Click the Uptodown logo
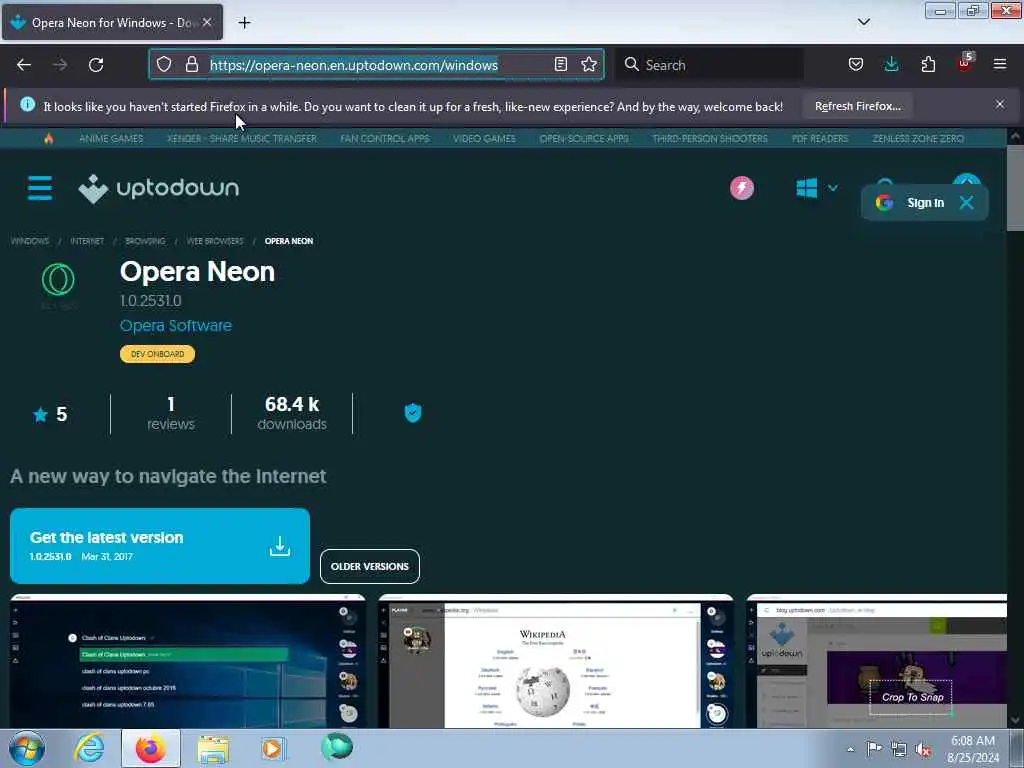Screen dimensions: 1024x768 pyautogui.click(x=159, y=188)
